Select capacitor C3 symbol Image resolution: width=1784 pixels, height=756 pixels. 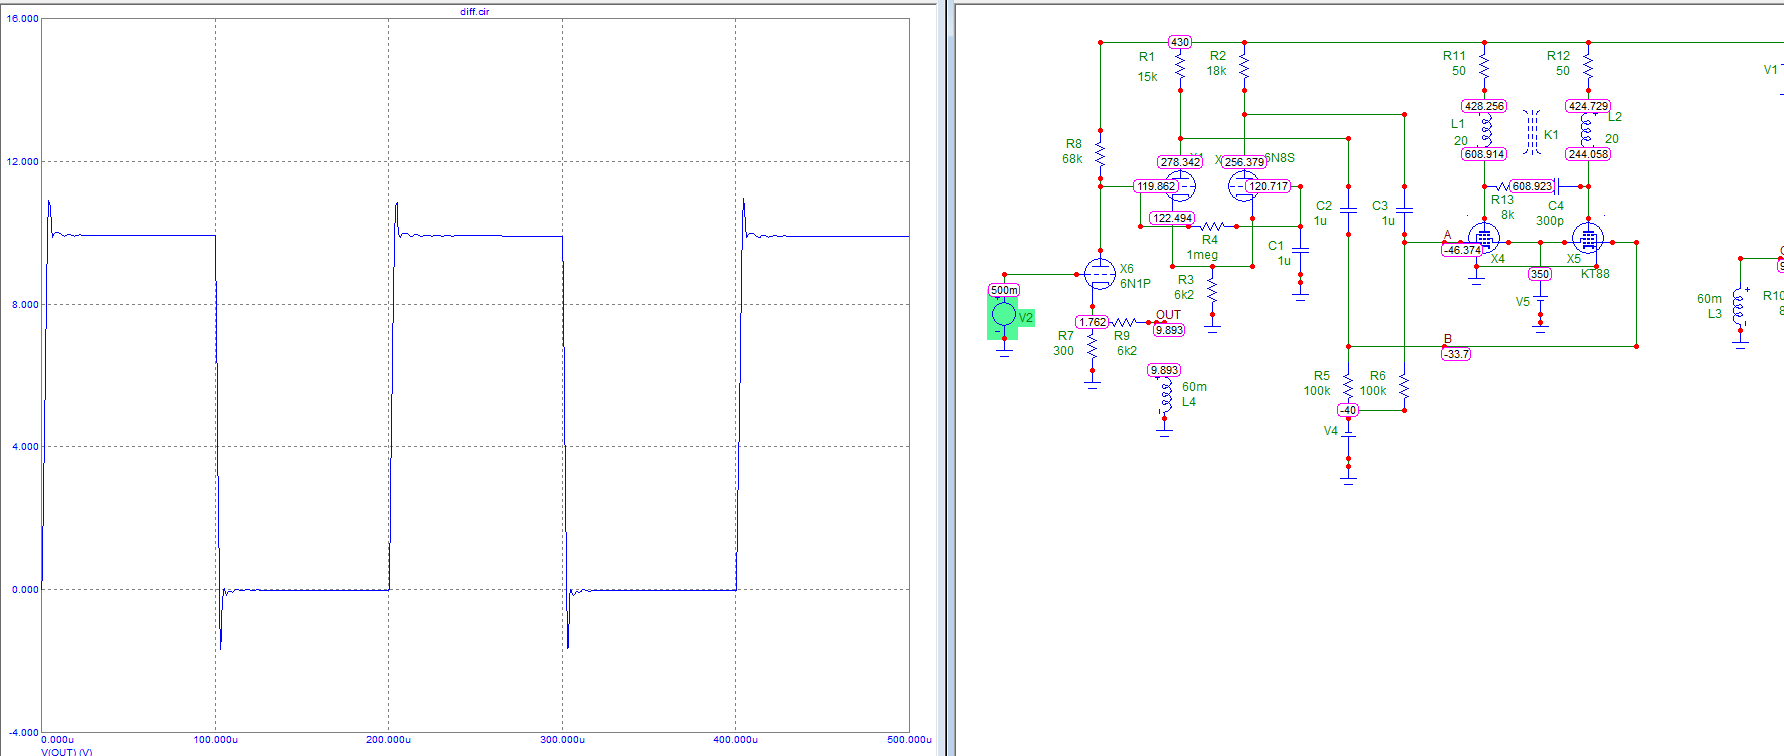pyautogui.click(x=1404, y=210)
